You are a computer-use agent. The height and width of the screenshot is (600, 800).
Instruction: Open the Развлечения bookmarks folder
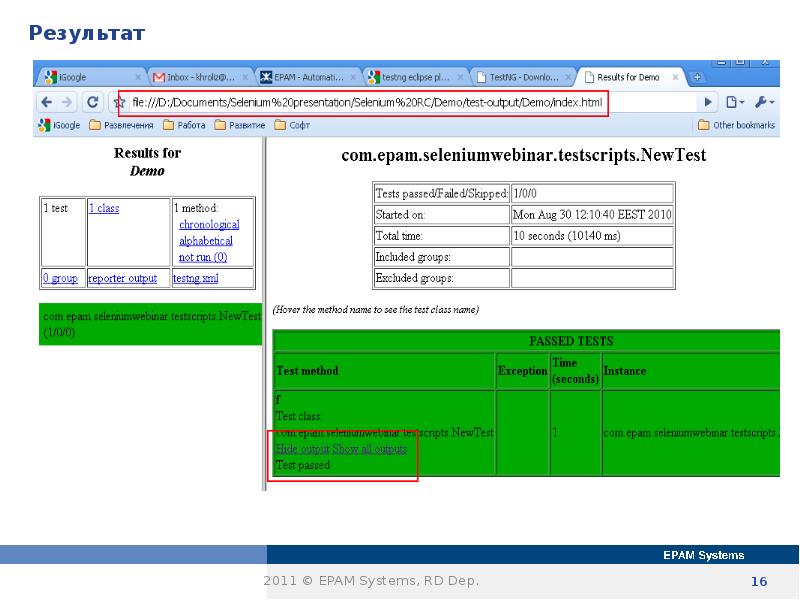120,125
